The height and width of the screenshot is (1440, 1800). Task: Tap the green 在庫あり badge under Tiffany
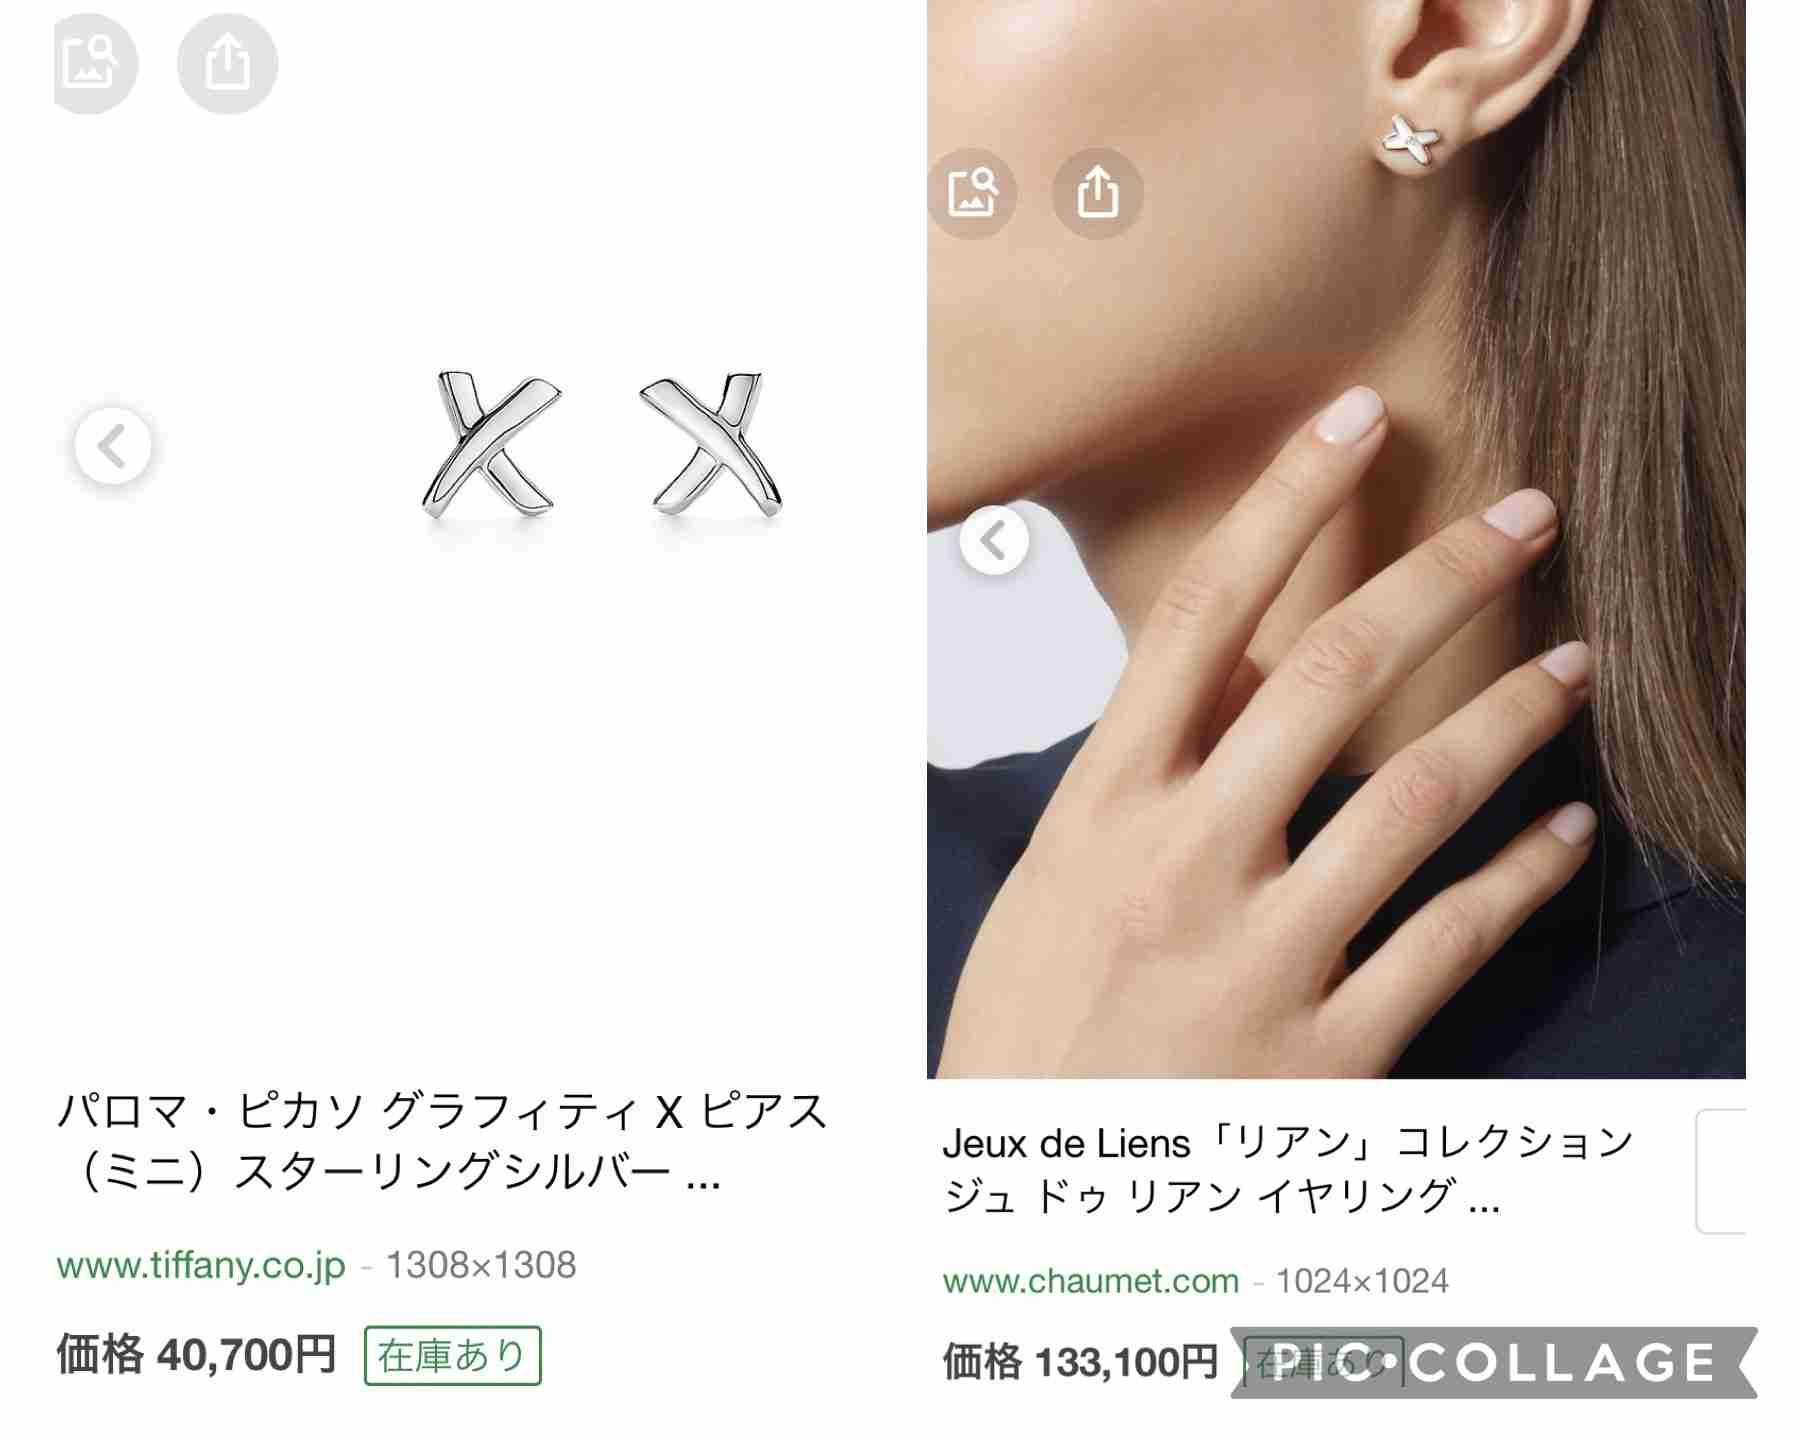pos(453,1356)
